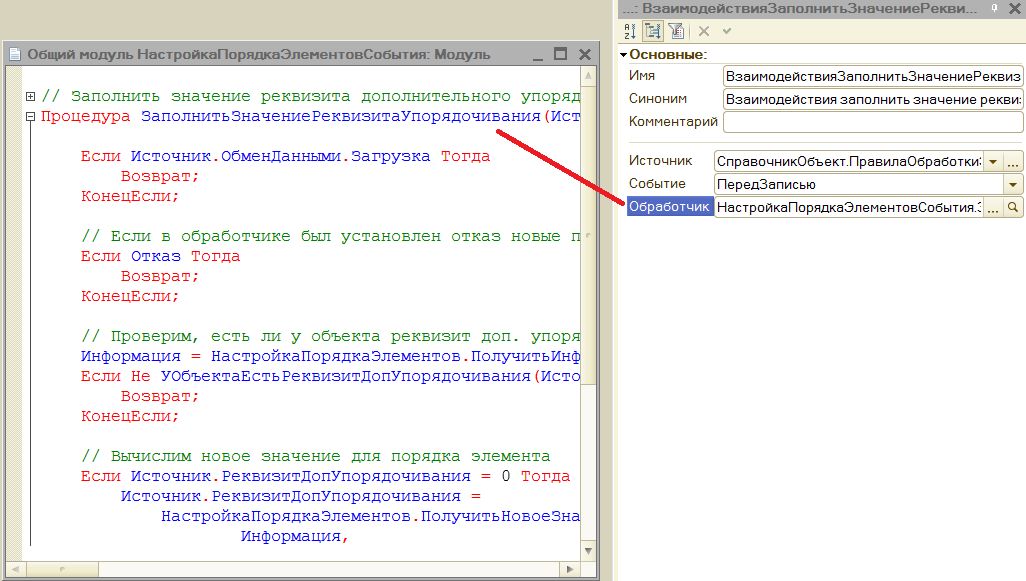Image resolution: width=1026 pixels, height=581 pixels.
Task: Click the ellipsis button next to Обработчик
Action: pyautogui.click(x=993, y=207)
